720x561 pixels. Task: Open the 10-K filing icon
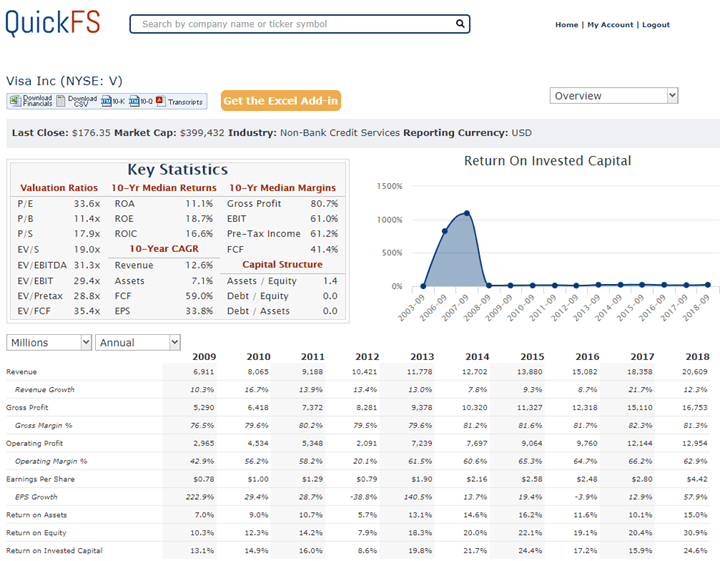pos(106,101)
